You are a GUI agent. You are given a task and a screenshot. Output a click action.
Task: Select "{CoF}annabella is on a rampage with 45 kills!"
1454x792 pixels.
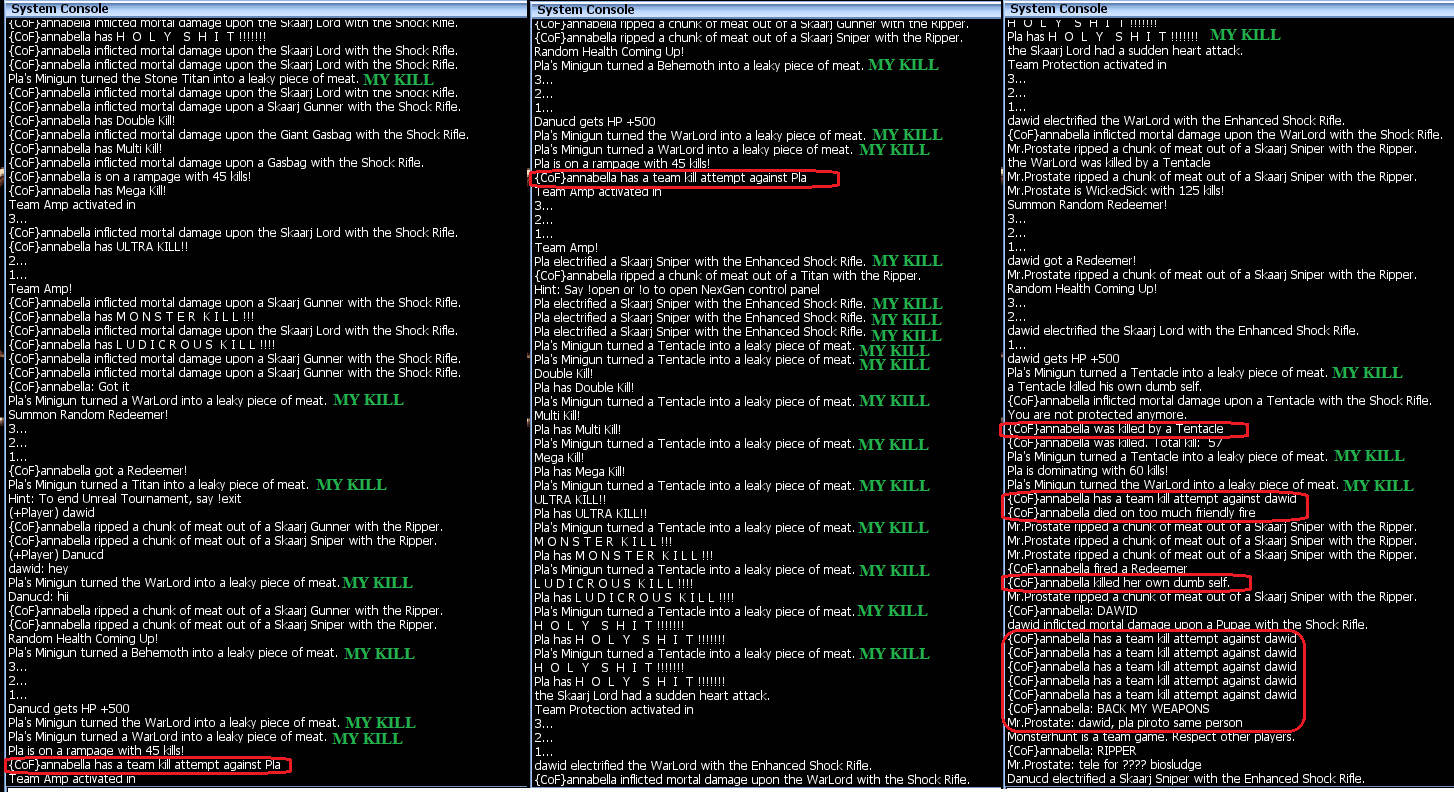click(x=130, y=176)
